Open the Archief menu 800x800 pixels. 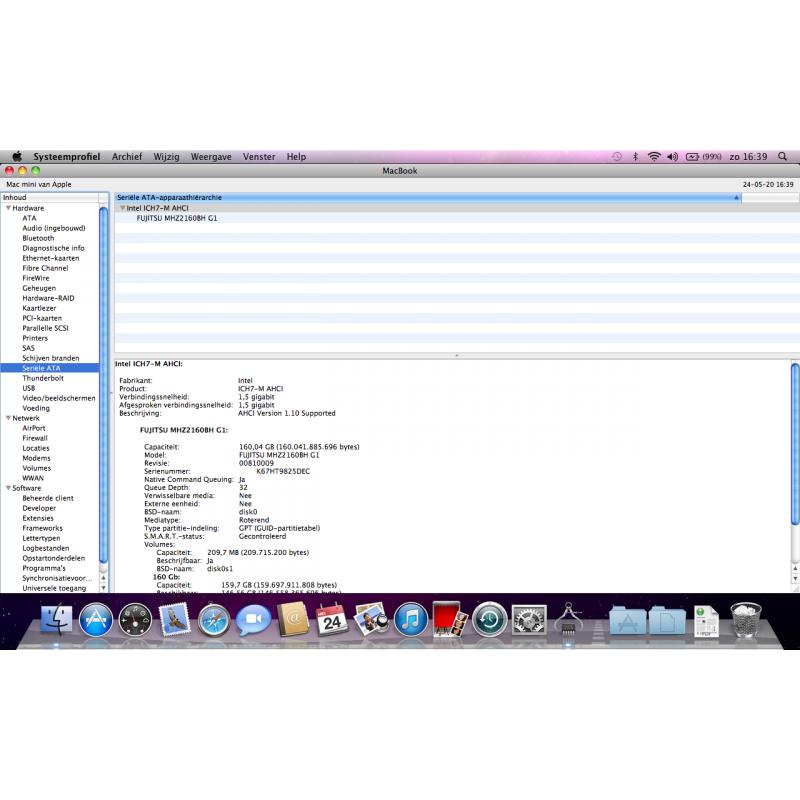point(127,157)
